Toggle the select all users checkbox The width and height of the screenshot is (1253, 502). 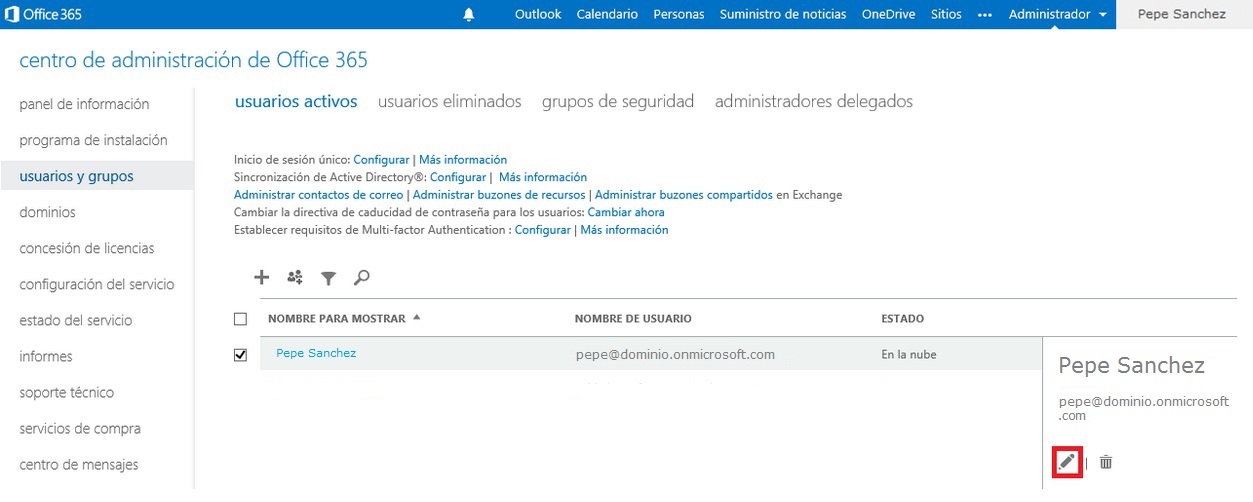[x=240, y=319]
